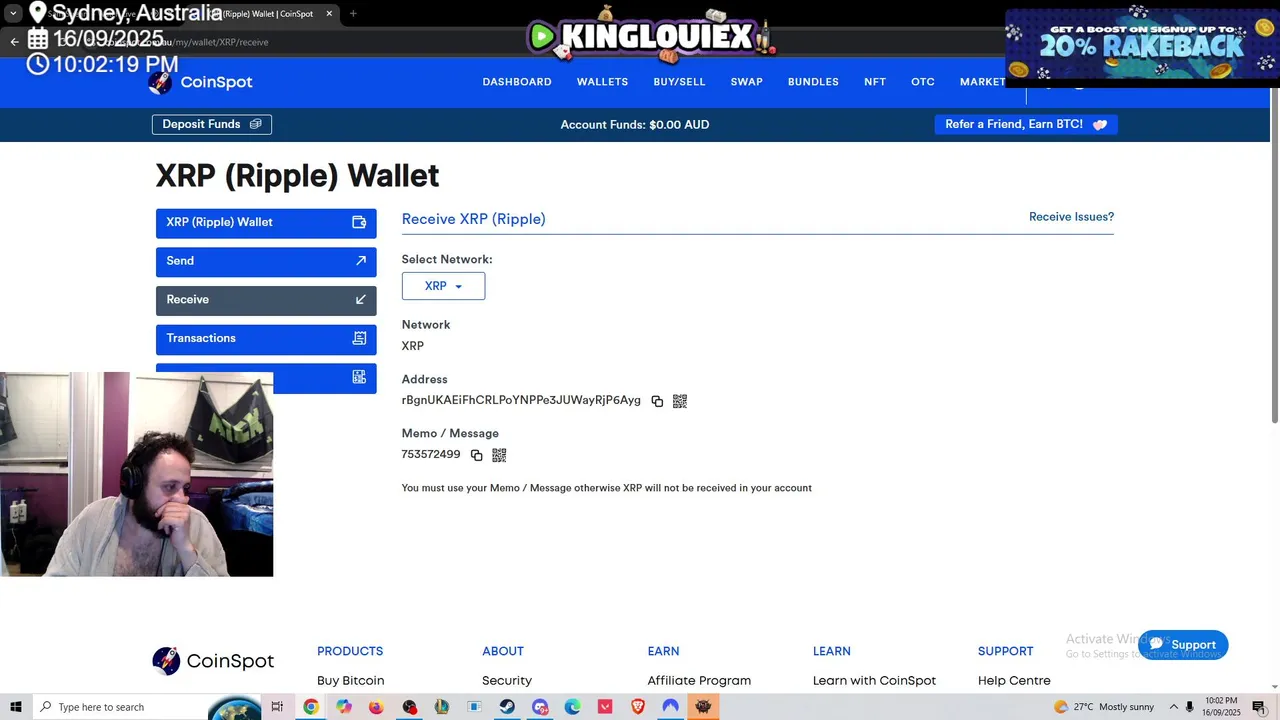The width and height of the screenshot is (1280, 720).
Task: Select the XRP (Ripple) Wallet sidebar tab
Action: click(266, 223)
